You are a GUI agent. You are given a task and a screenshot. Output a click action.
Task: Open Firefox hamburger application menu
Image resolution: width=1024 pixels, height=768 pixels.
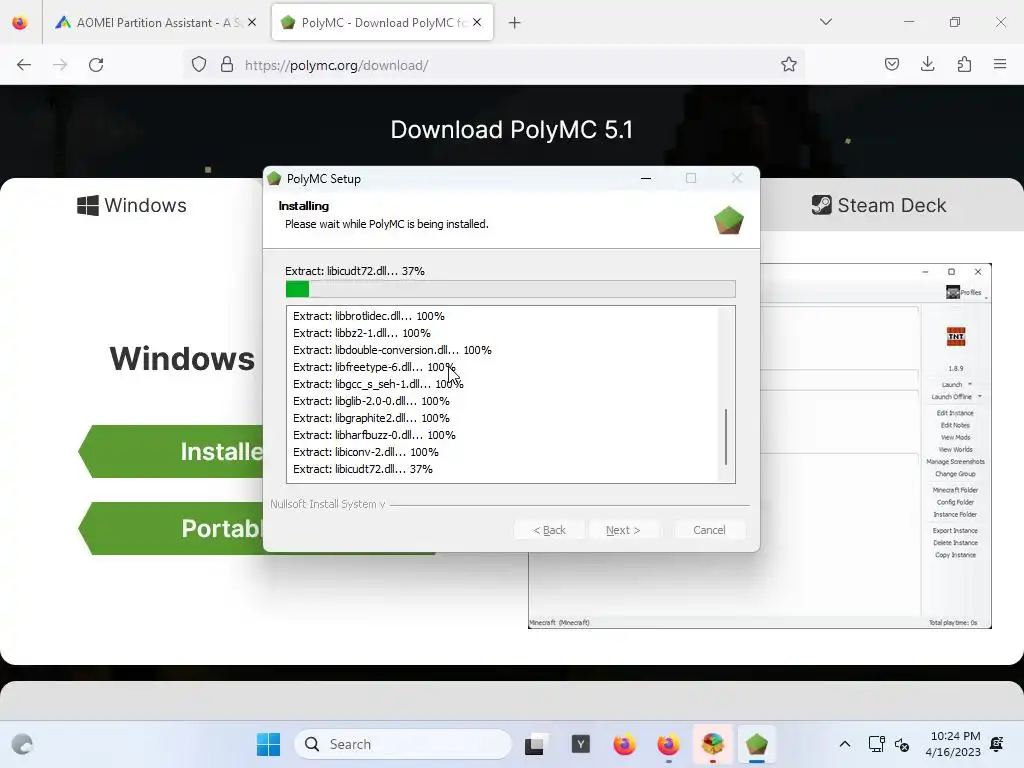pos(1000,64)
